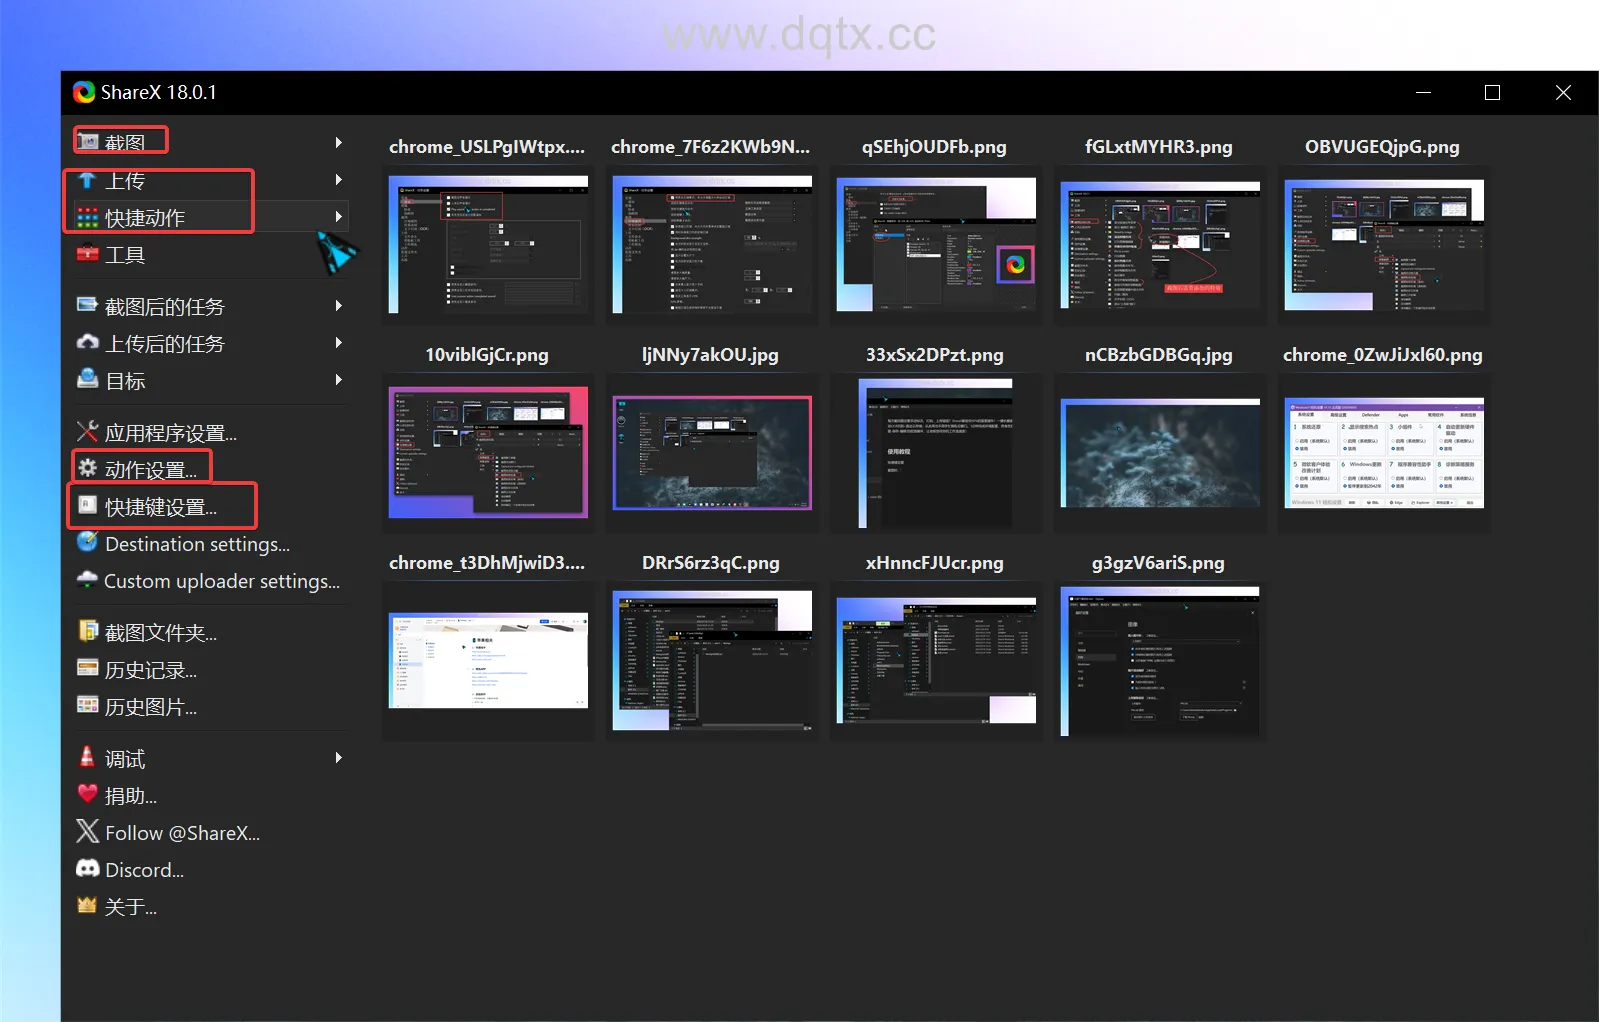Click the traffic cone icon for 调试
The image size is (1599, 1022).
(x=87, y=758)
